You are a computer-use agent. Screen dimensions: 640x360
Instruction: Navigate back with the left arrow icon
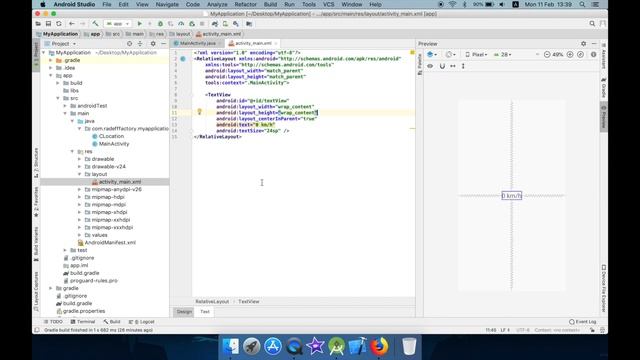click(71, 24)
